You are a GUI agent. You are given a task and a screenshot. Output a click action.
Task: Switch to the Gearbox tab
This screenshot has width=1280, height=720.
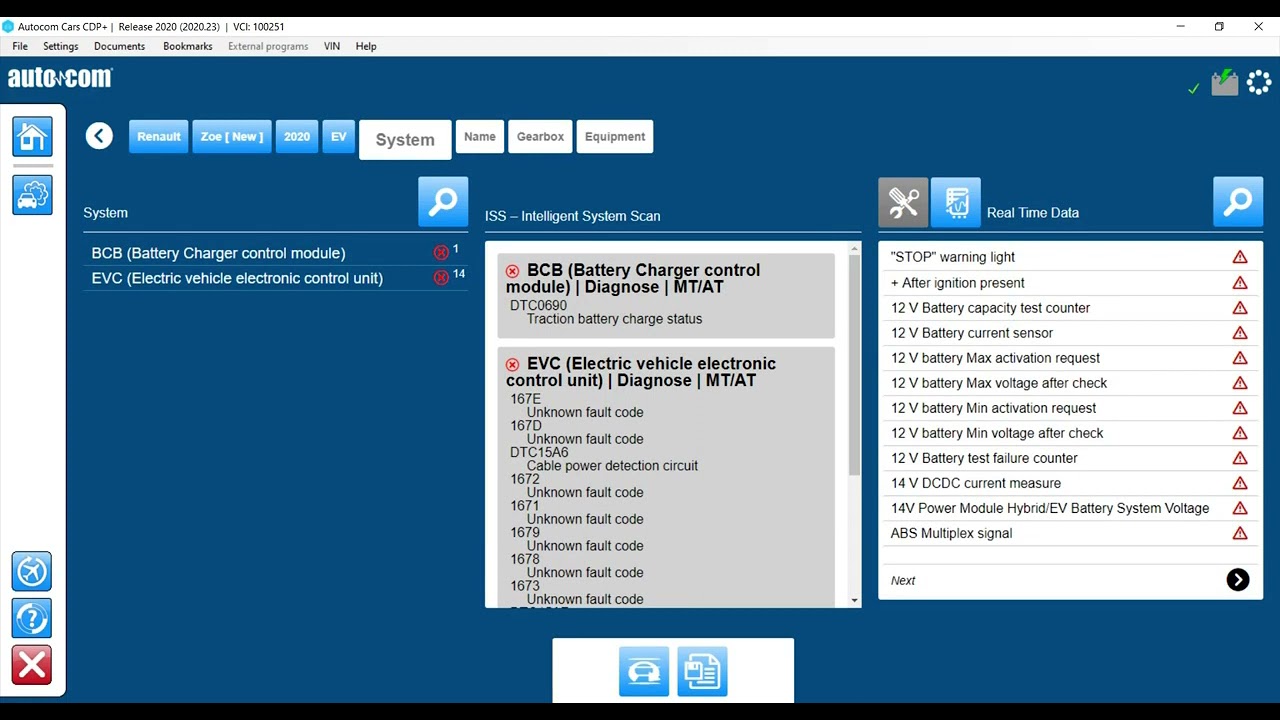tap(540, 136)
